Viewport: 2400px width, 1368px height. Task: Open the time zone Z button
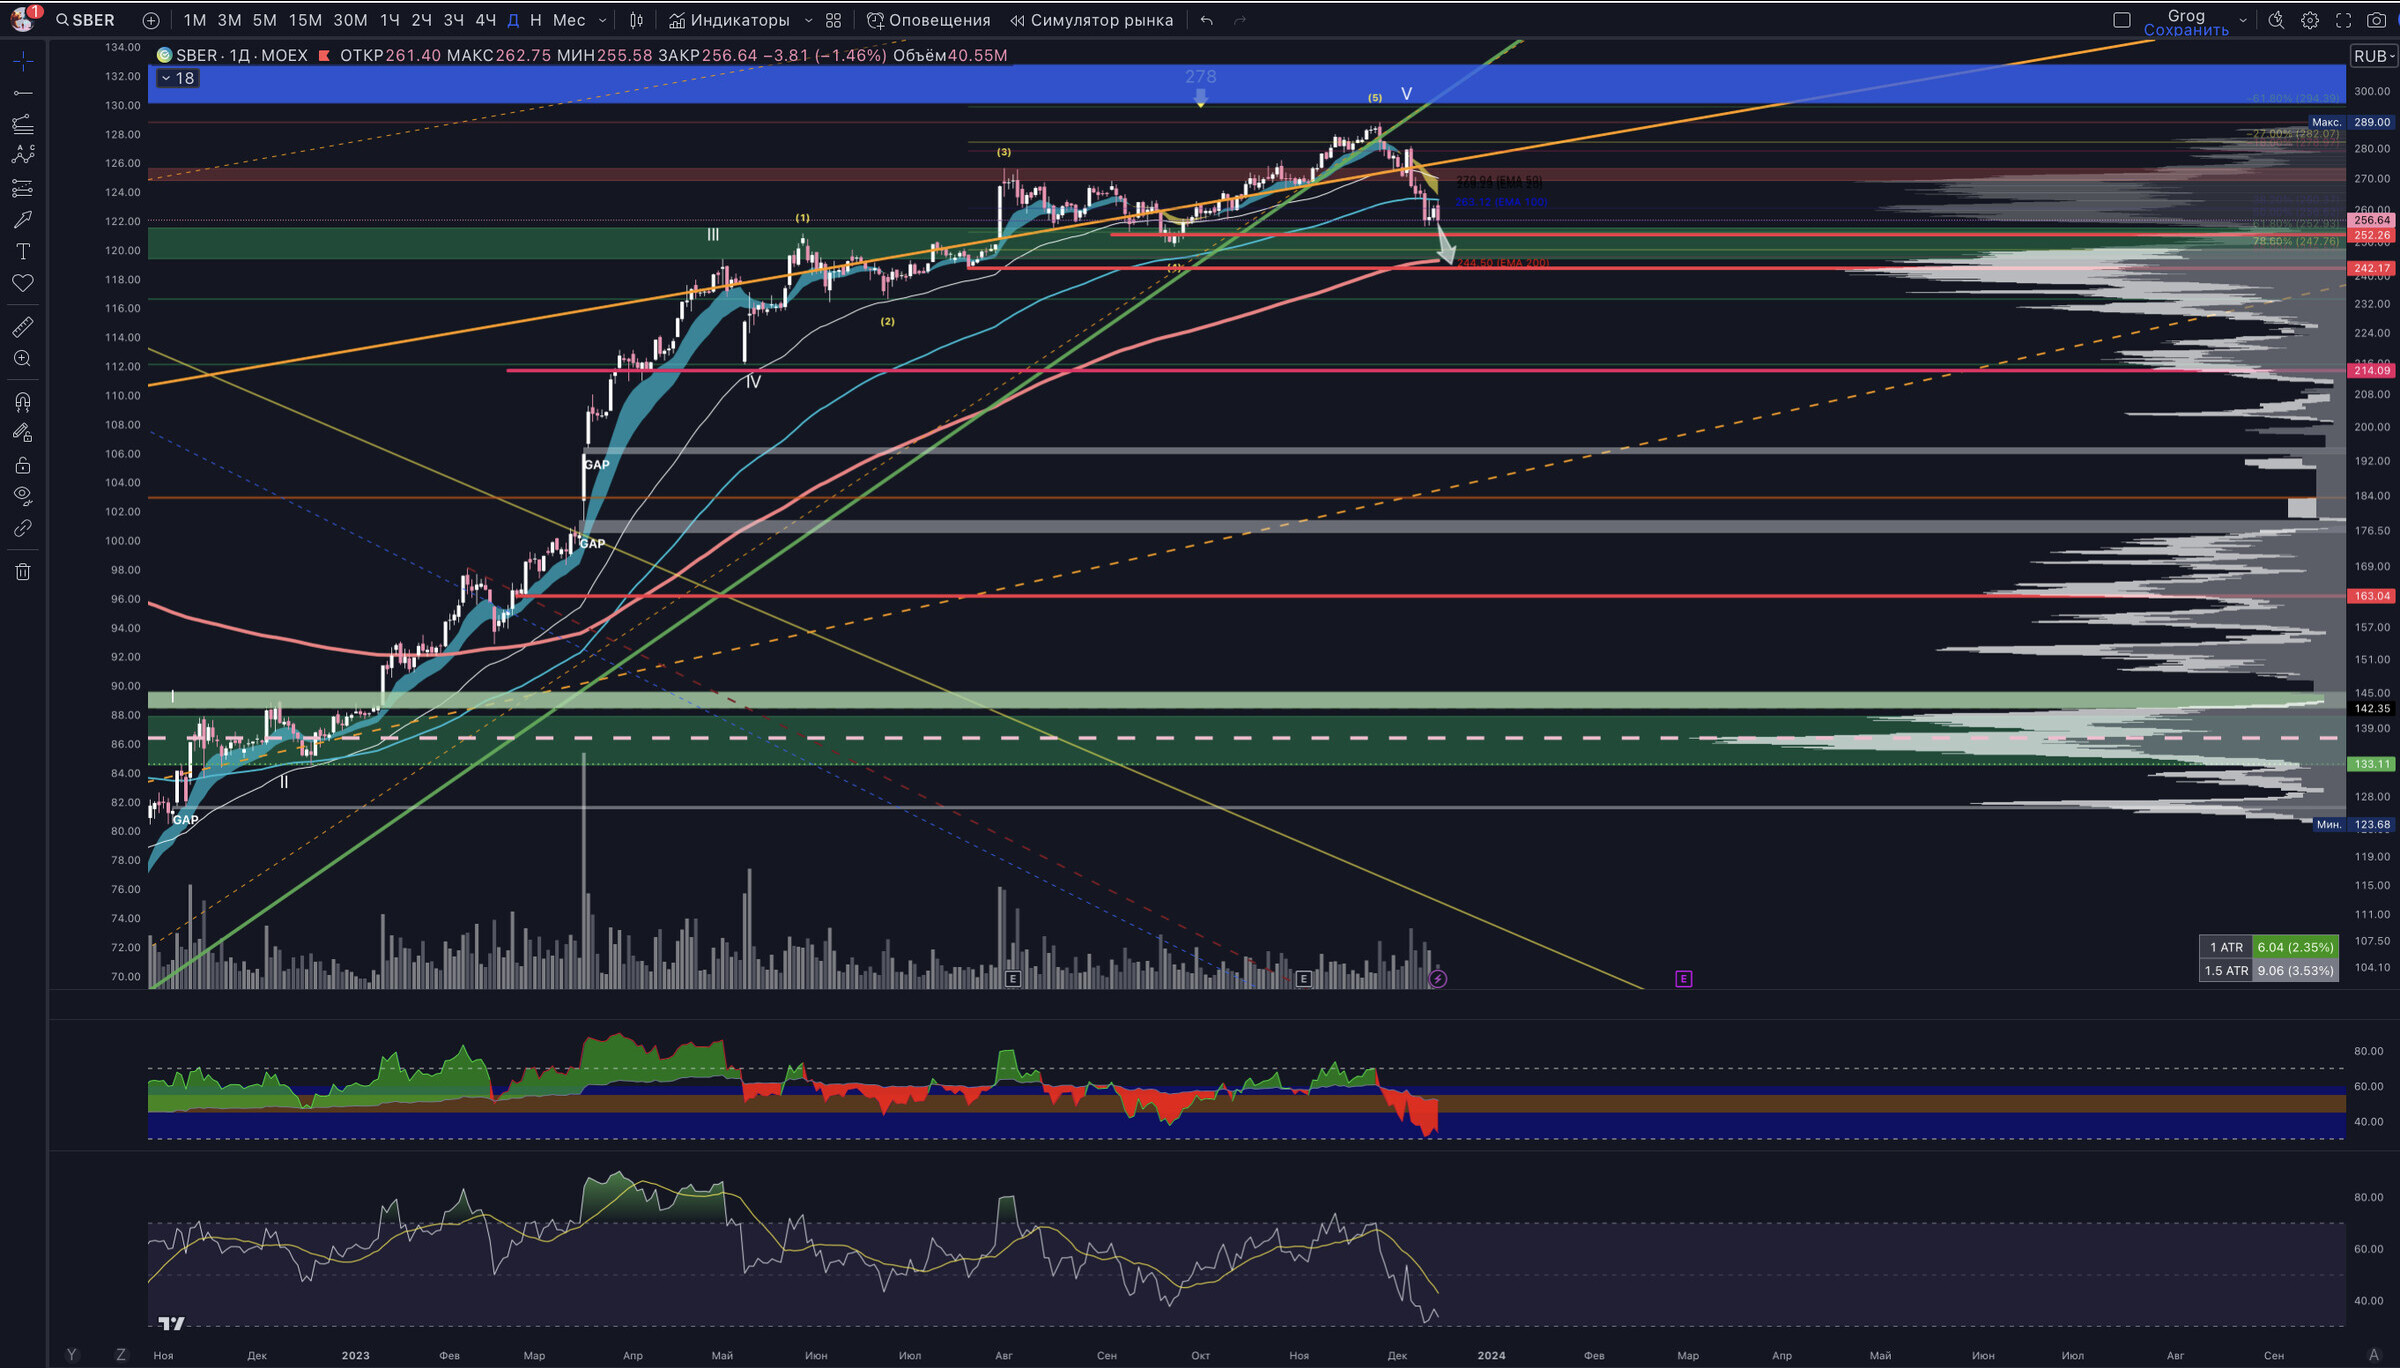[121, 1355]
